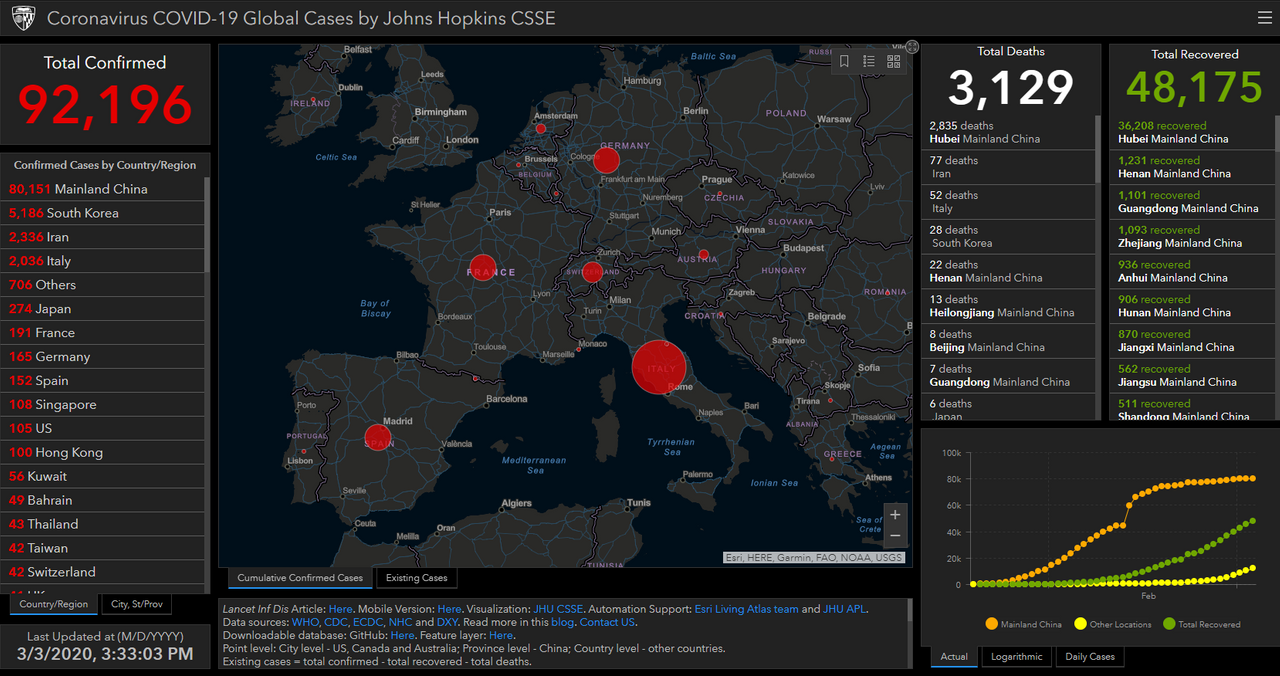Zoom out on the map
This screenshot has width=1280, height=676.
[x=895, y=536]
